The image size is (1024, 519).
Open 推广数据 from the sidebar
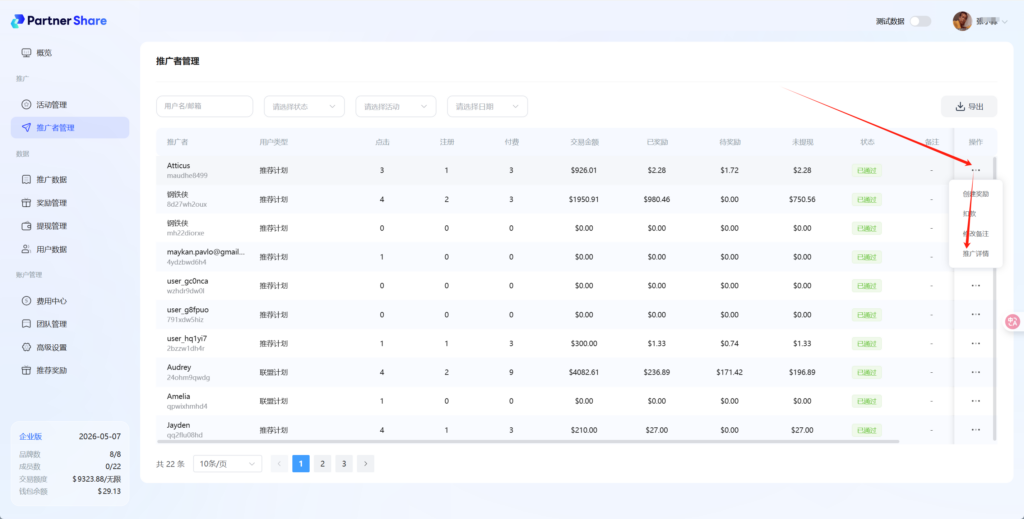pos(26,180)
